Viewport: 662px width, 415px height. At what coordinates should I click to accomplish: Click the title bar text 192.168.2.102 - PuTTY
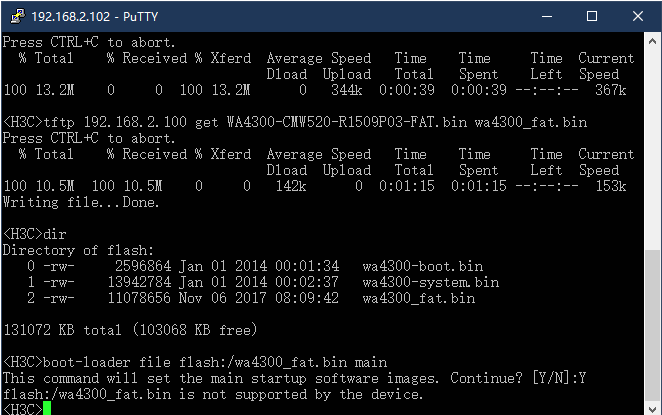point(87,16)
